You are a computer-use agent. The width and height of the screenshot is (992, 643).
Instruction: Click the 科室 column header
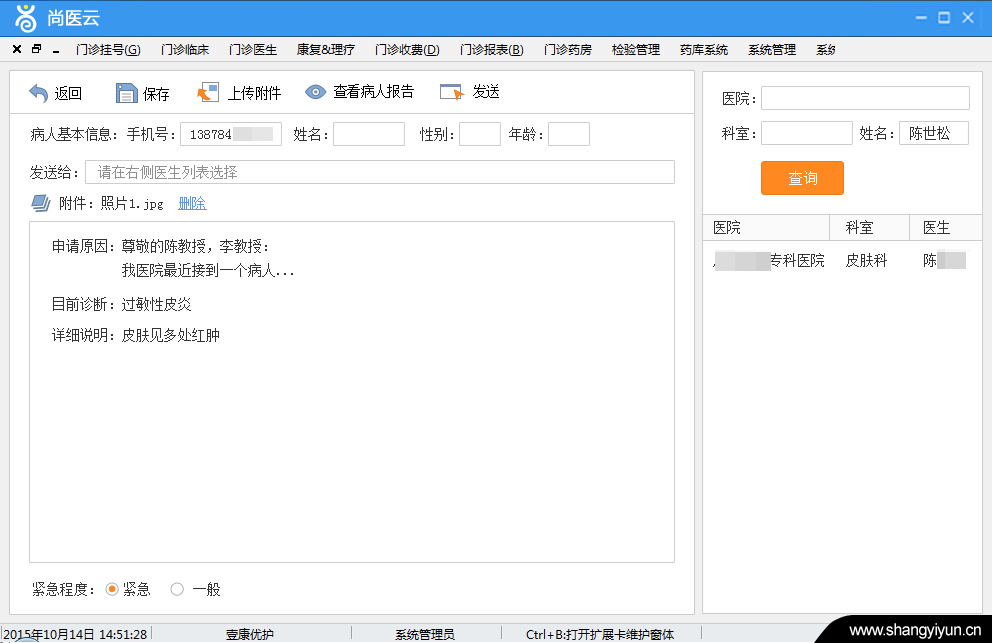(x=869, y=228)
